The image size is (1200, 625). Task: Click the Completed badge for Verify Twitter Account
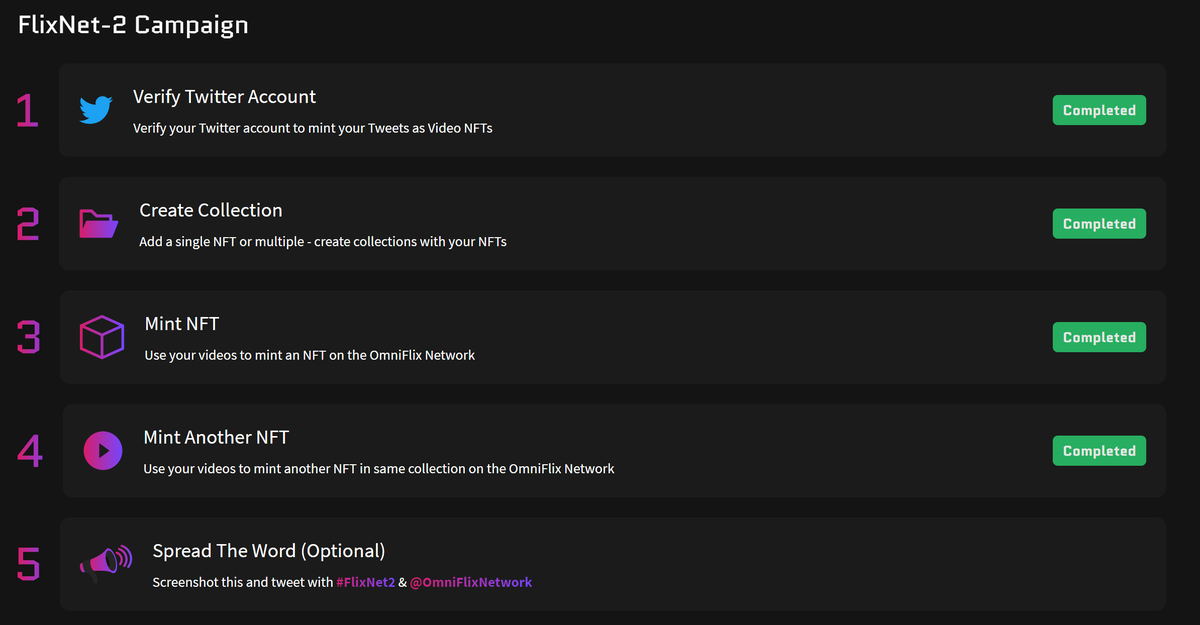click(1099, 110)
